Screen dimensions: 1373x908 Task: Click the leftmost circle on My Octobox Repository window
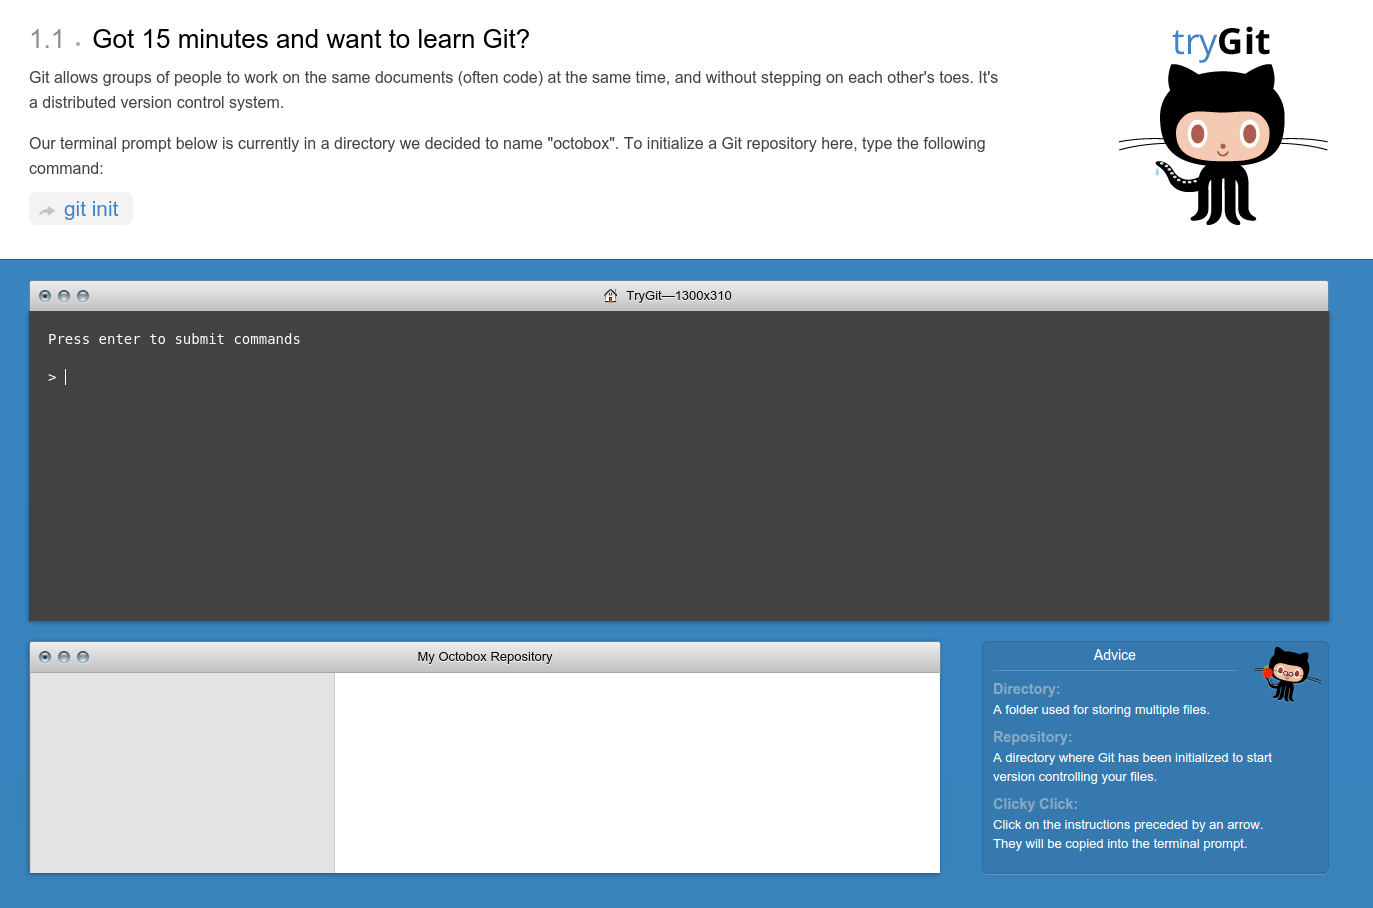pos(45,657)
